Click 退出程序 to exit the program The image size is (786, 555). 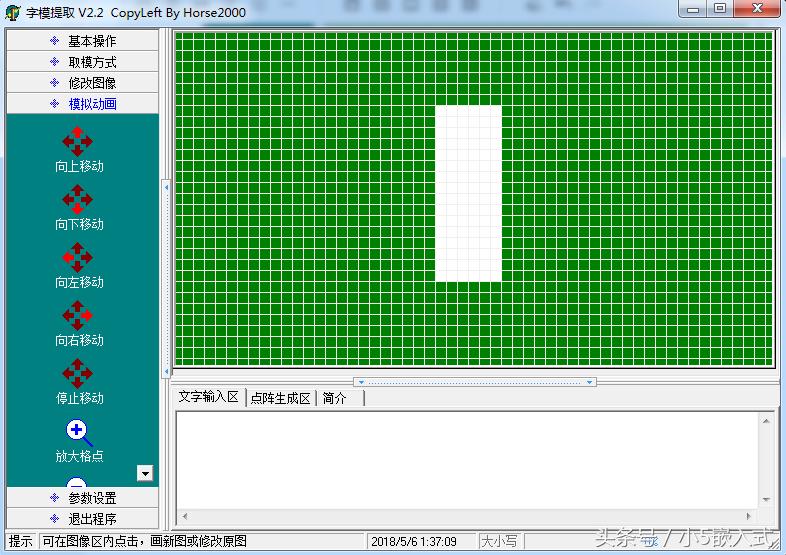coord(82,519)
